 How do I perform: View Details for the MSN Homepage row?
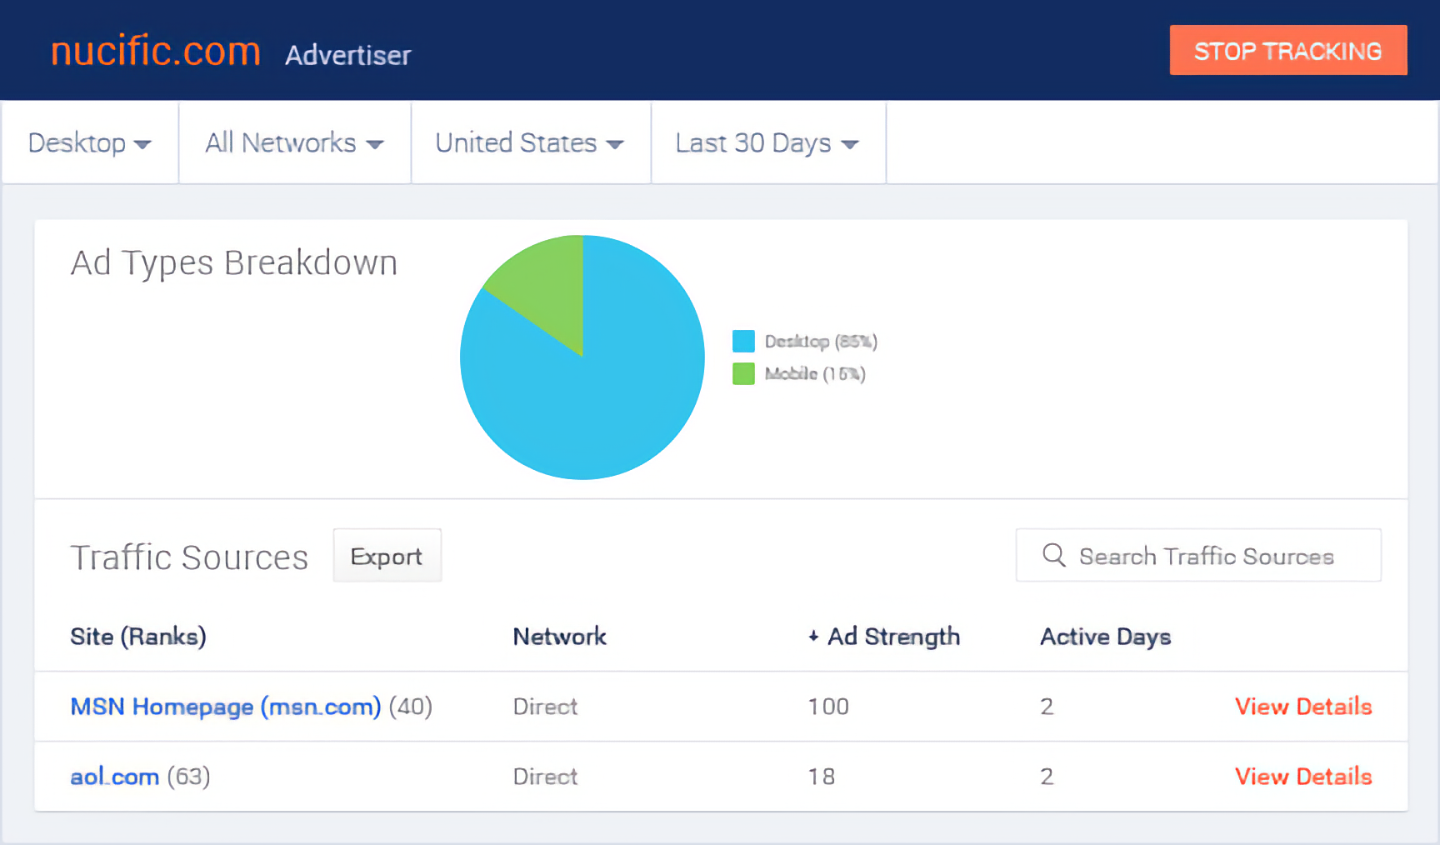point(1303,707)
